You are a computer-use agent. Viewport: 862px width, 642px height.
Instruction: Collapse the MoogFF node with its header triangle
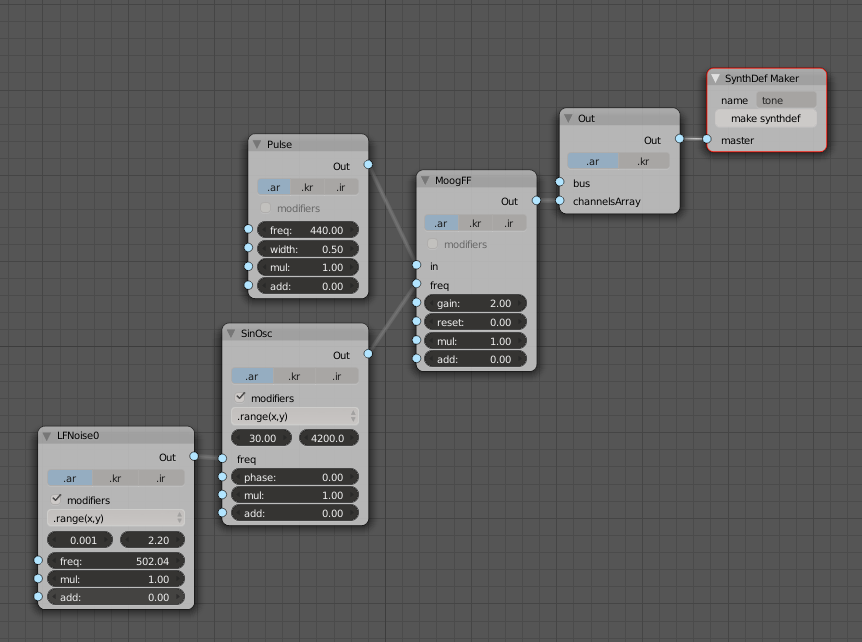click(424, 179)
